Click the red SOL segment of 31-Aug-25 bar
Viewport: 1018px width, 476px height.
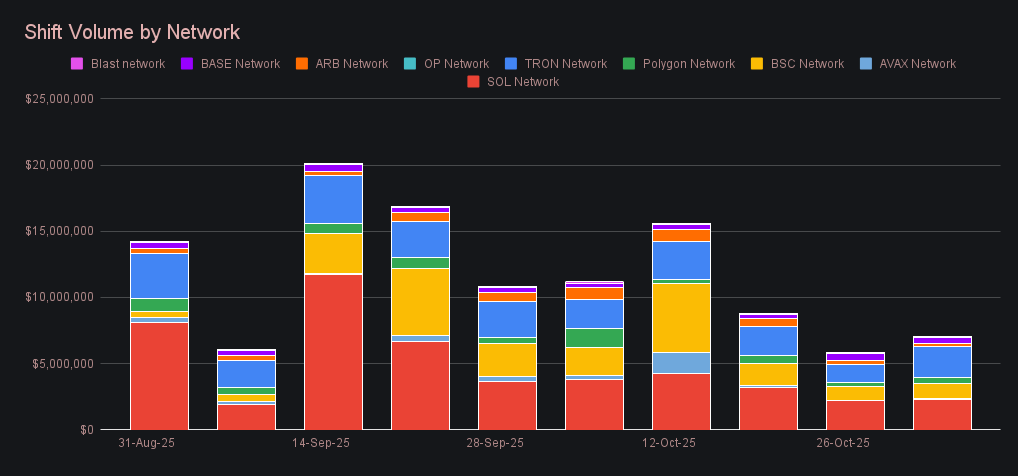point(159,375)
